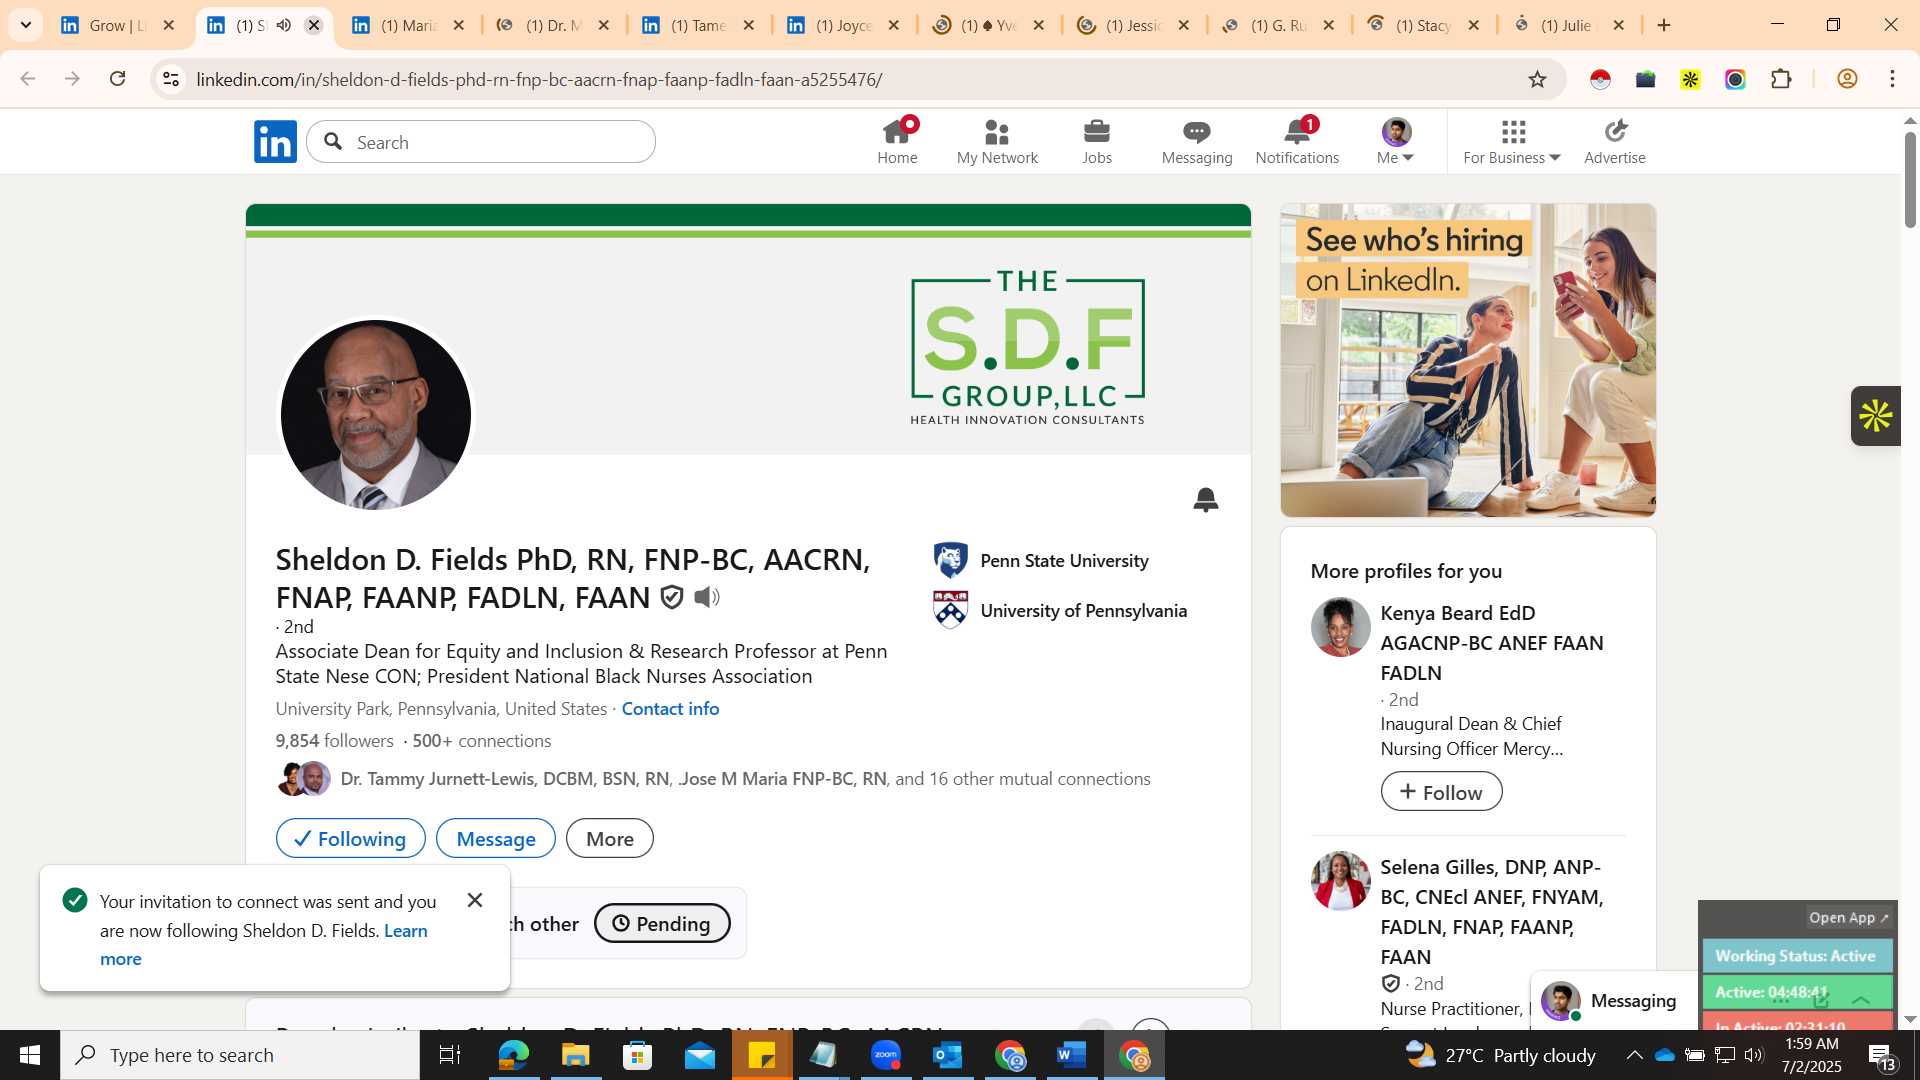Open the Chrome profile avatar icon
This screenshot has height=1080, width=1920.
coord(1847,79)
